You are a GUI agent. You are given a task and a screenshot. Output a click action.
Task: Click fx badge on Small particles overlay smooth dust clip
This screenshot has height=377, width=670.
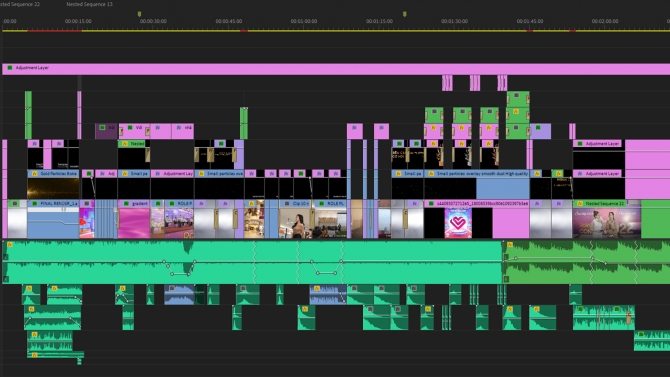coord(431,174)
